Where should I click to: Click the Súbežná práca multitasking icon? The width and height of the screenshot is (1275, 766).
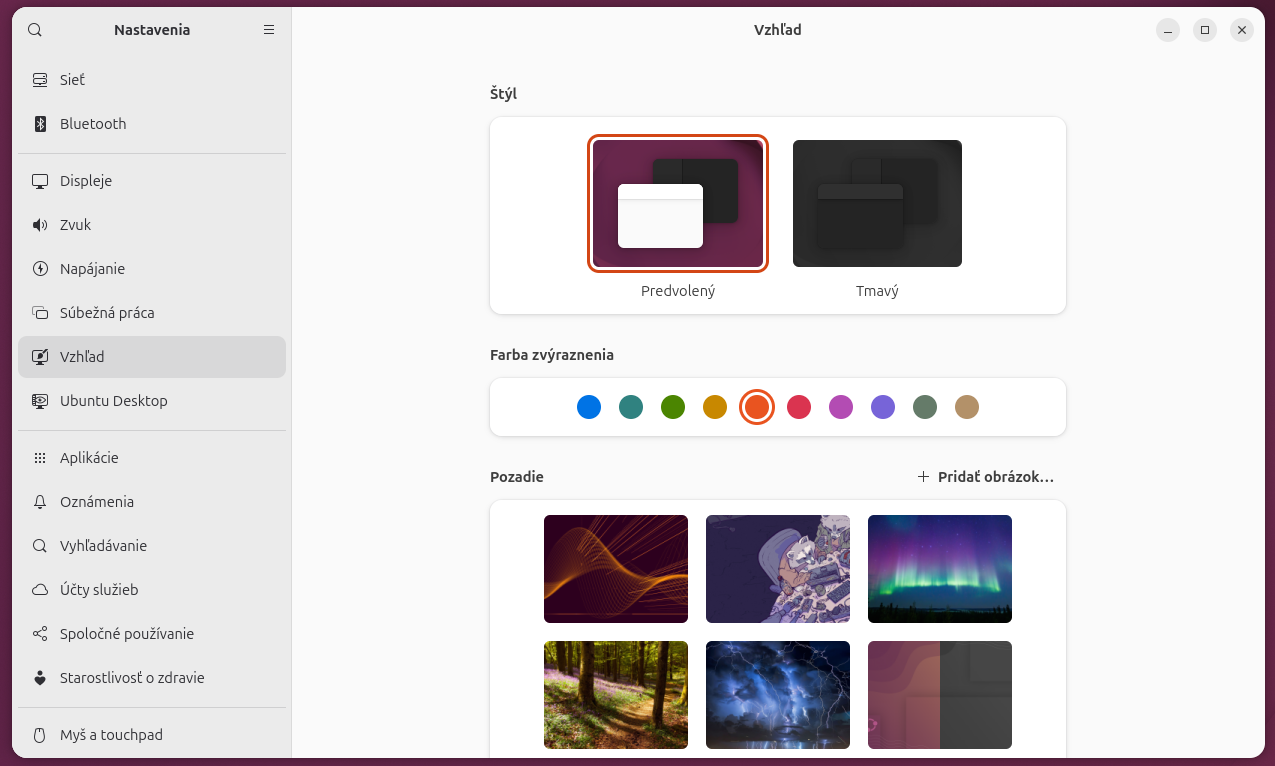pos(40,313)
